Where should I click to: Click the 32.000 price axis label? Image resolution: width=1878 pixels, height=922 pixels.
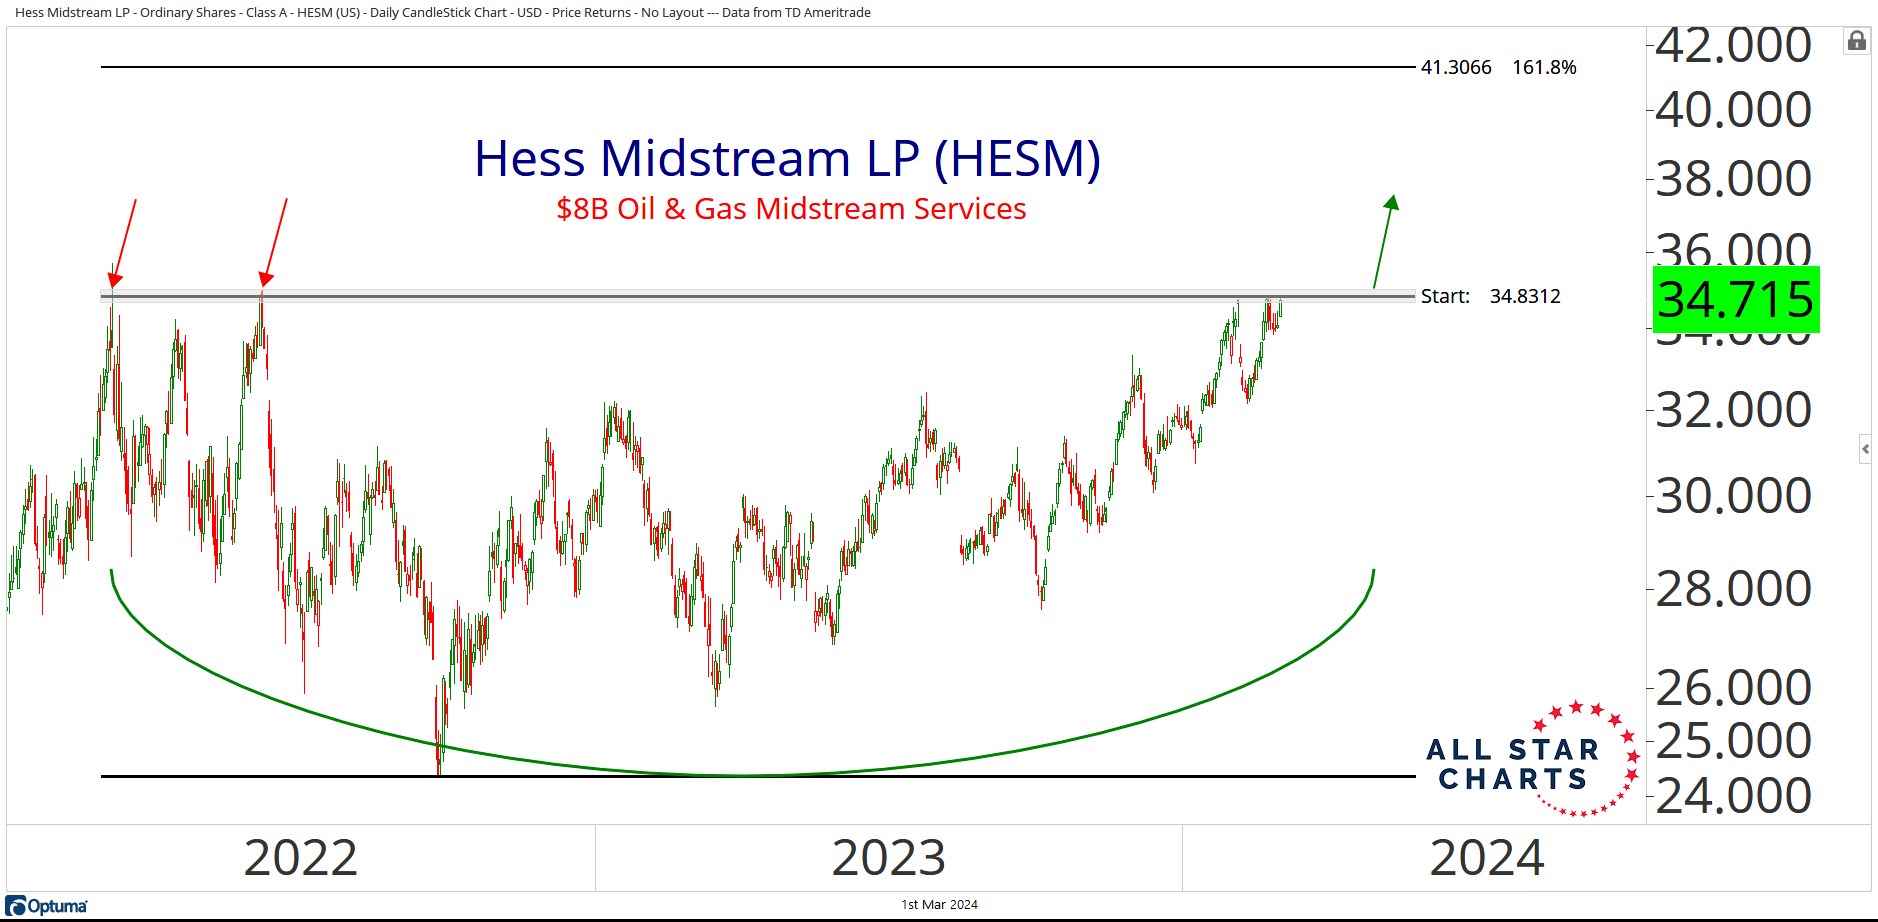click(x=1733, y=410)
